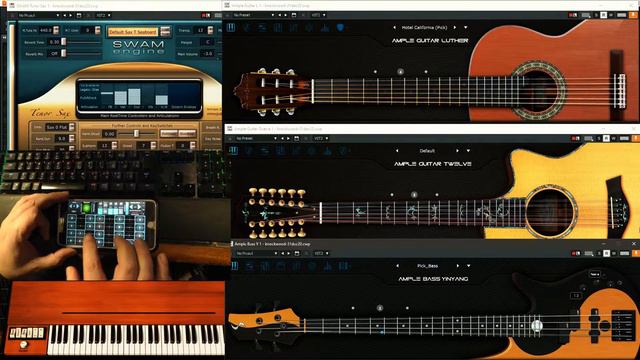Open the VST2 dropdown in Luther window

pos(318,15)
